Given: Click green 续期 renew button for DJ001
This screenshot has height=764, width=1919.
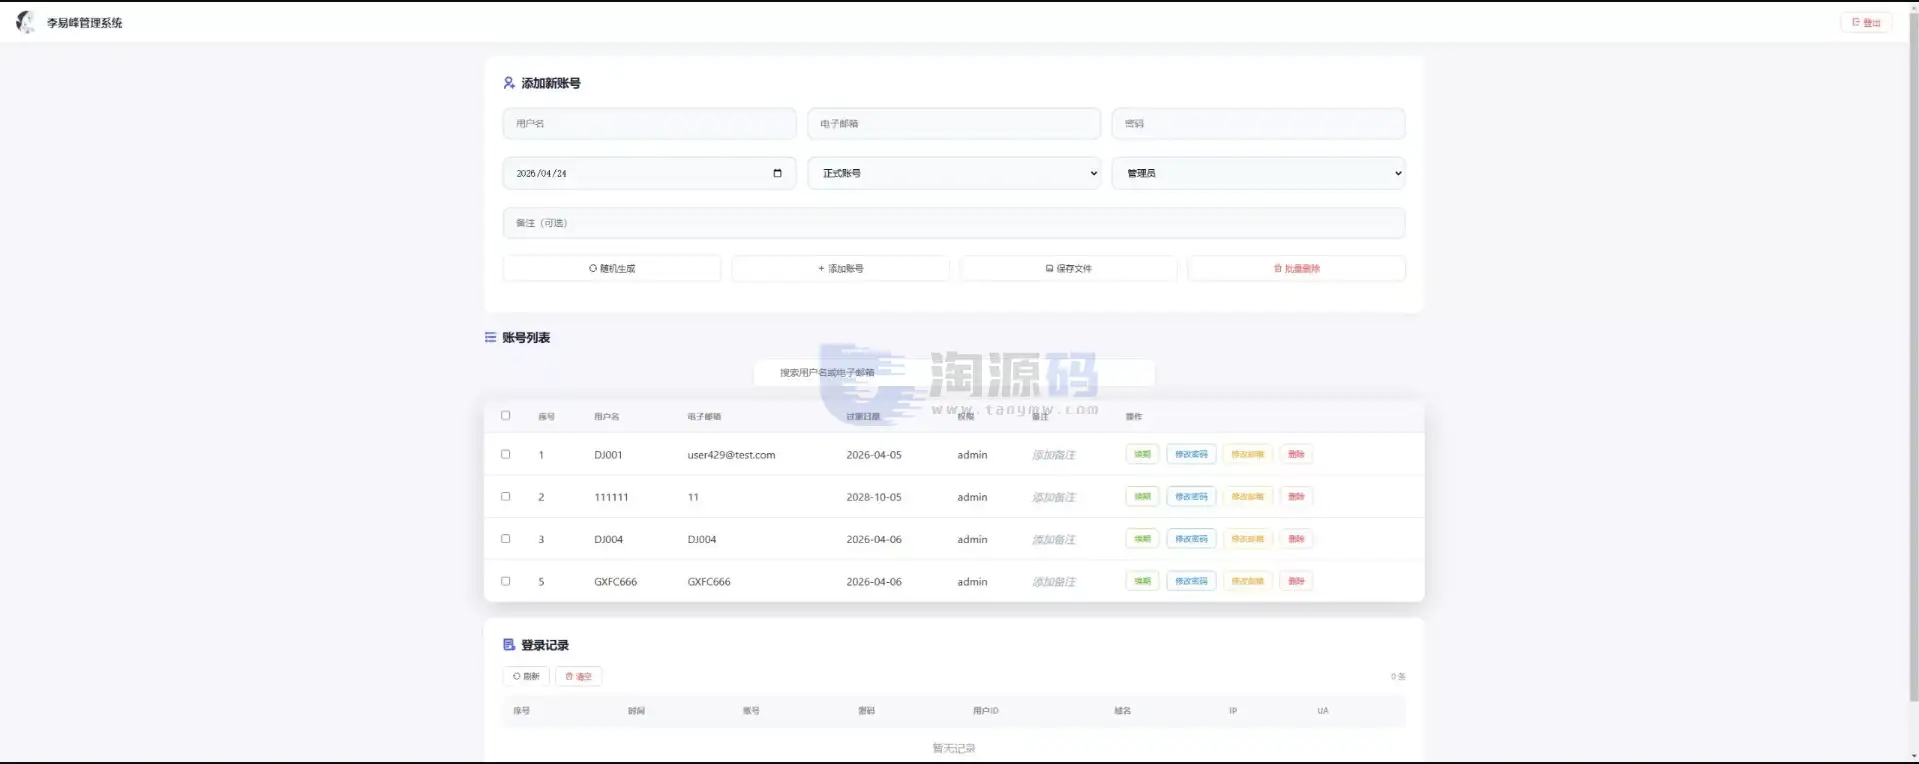Looking at the screenshot, I should [x=1142, y=454].
